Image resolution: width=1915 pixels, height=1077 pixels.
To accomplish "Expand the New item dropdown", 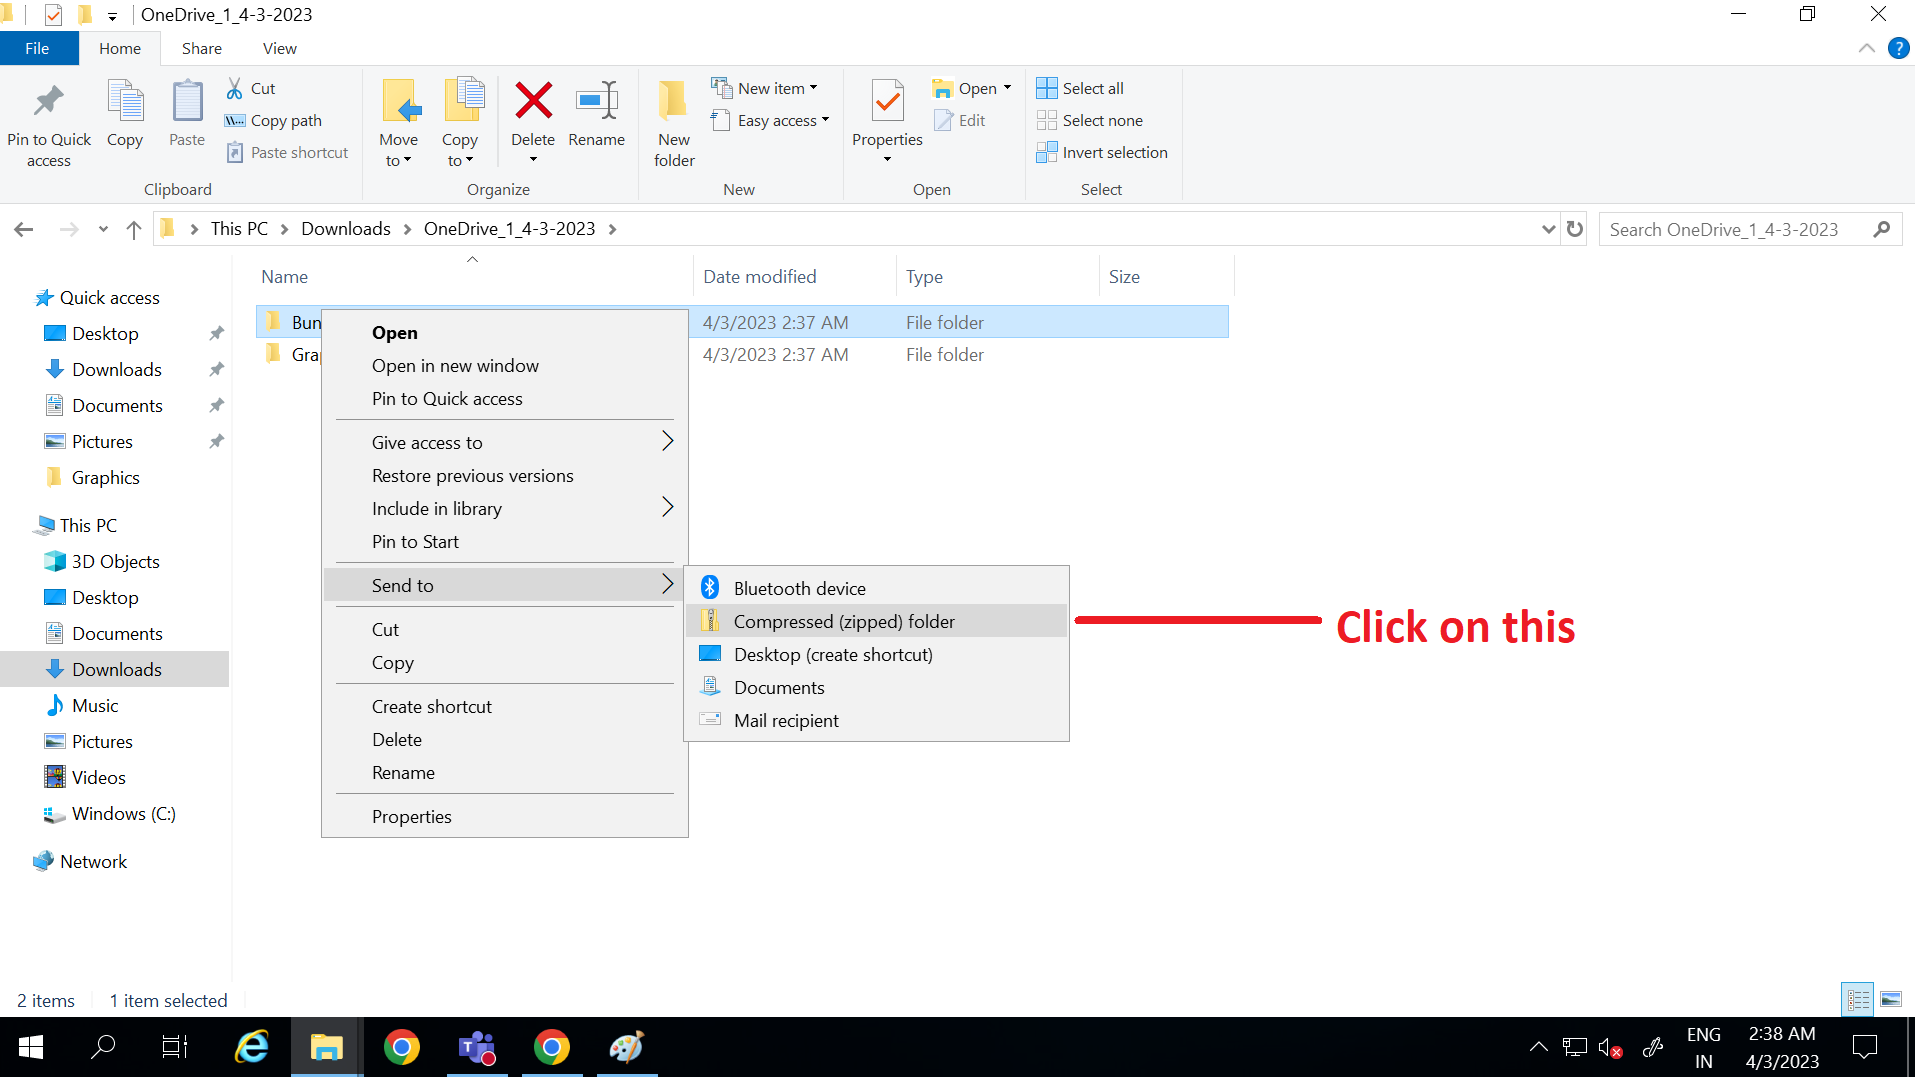I will 813,88.
